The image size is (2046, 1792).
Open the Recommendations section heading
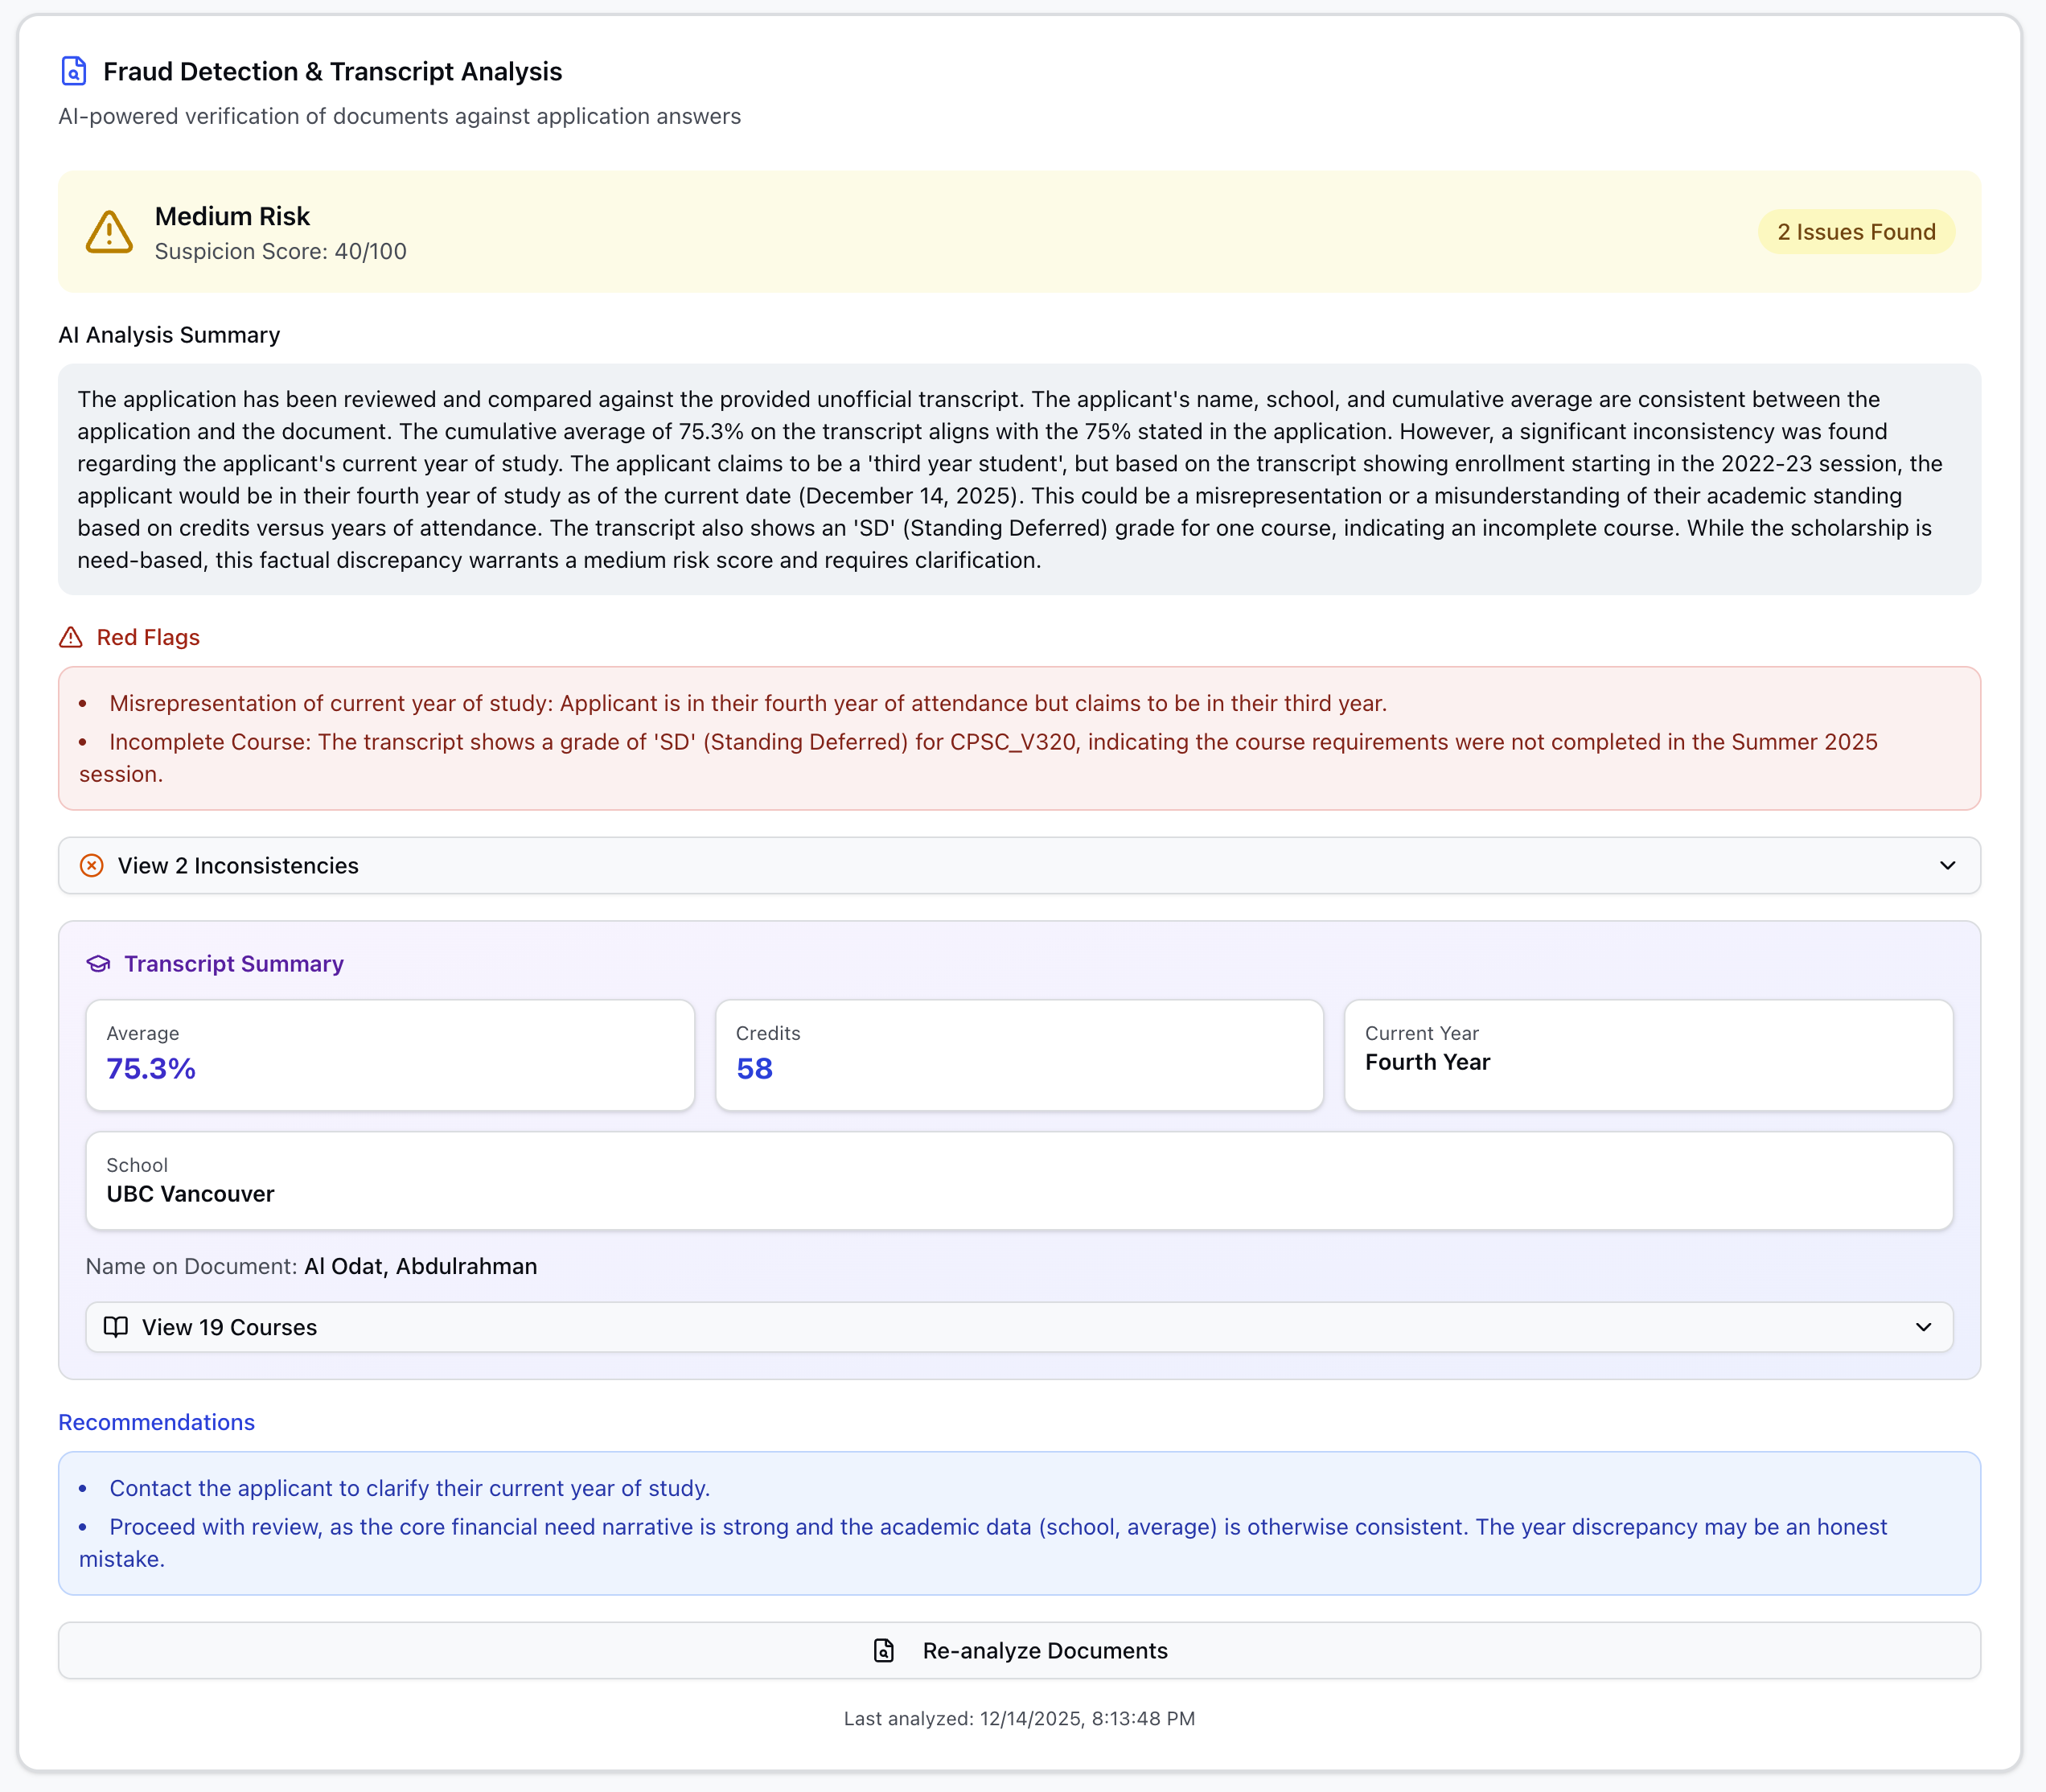155,1421
